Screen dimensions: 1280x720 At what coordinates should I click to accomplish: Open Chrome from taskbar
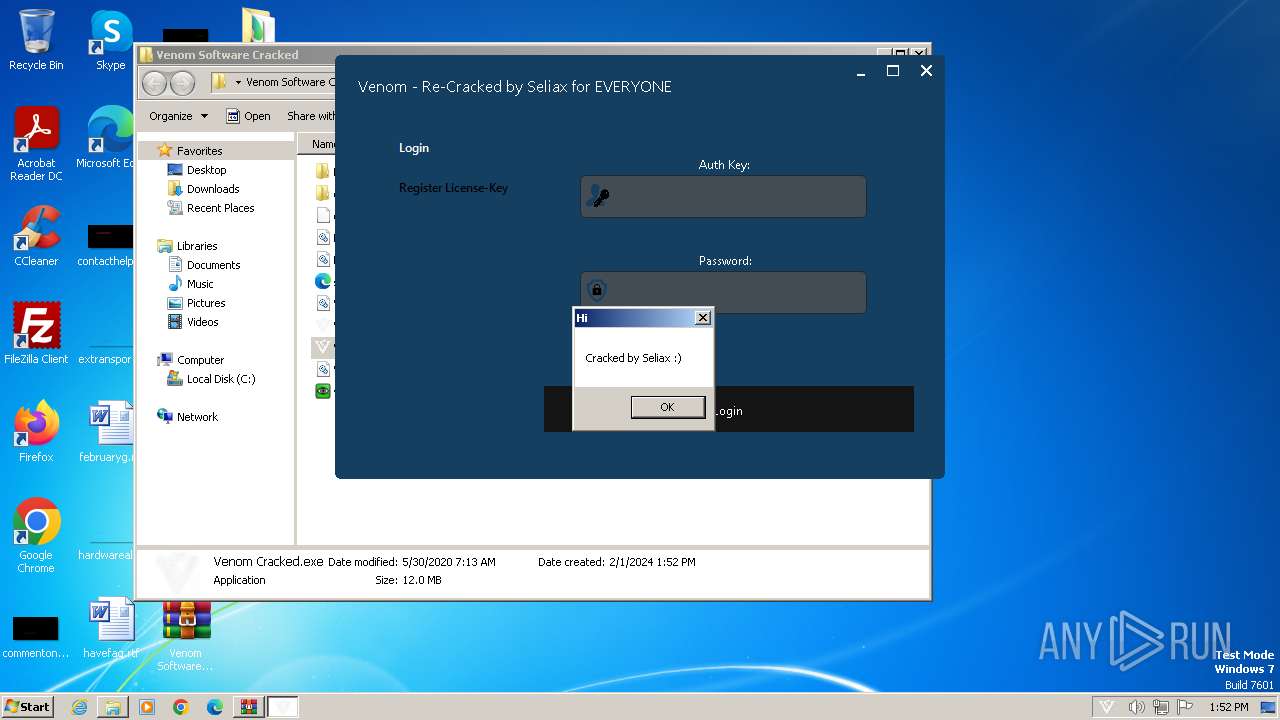pos(181,707)
